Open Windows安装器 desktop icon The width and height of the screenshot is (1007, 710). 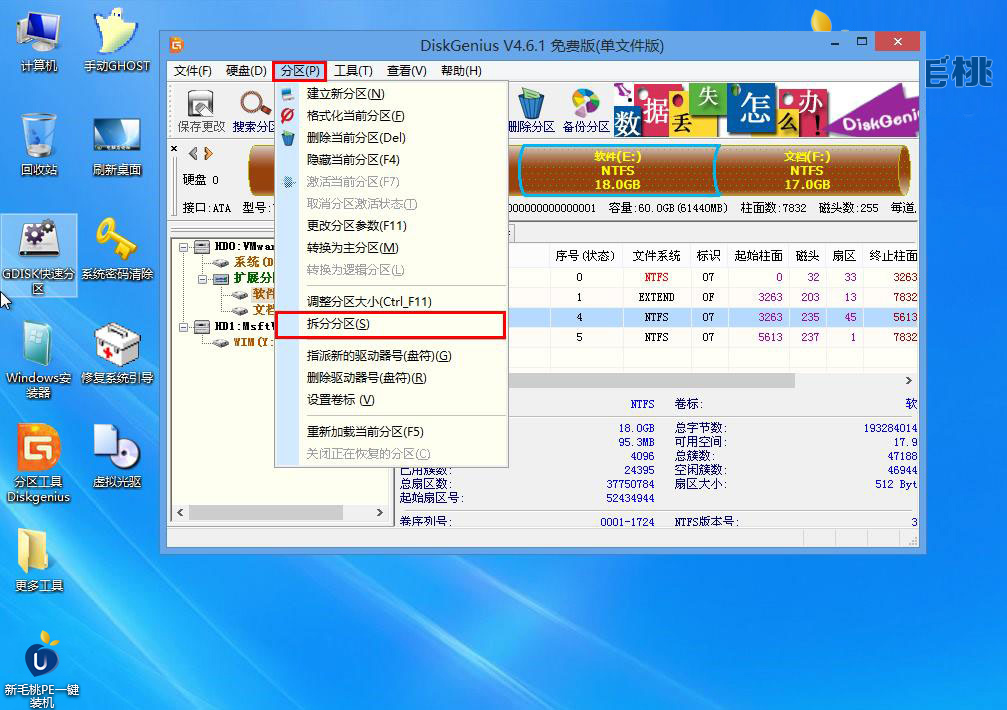(x=39, y=359)
